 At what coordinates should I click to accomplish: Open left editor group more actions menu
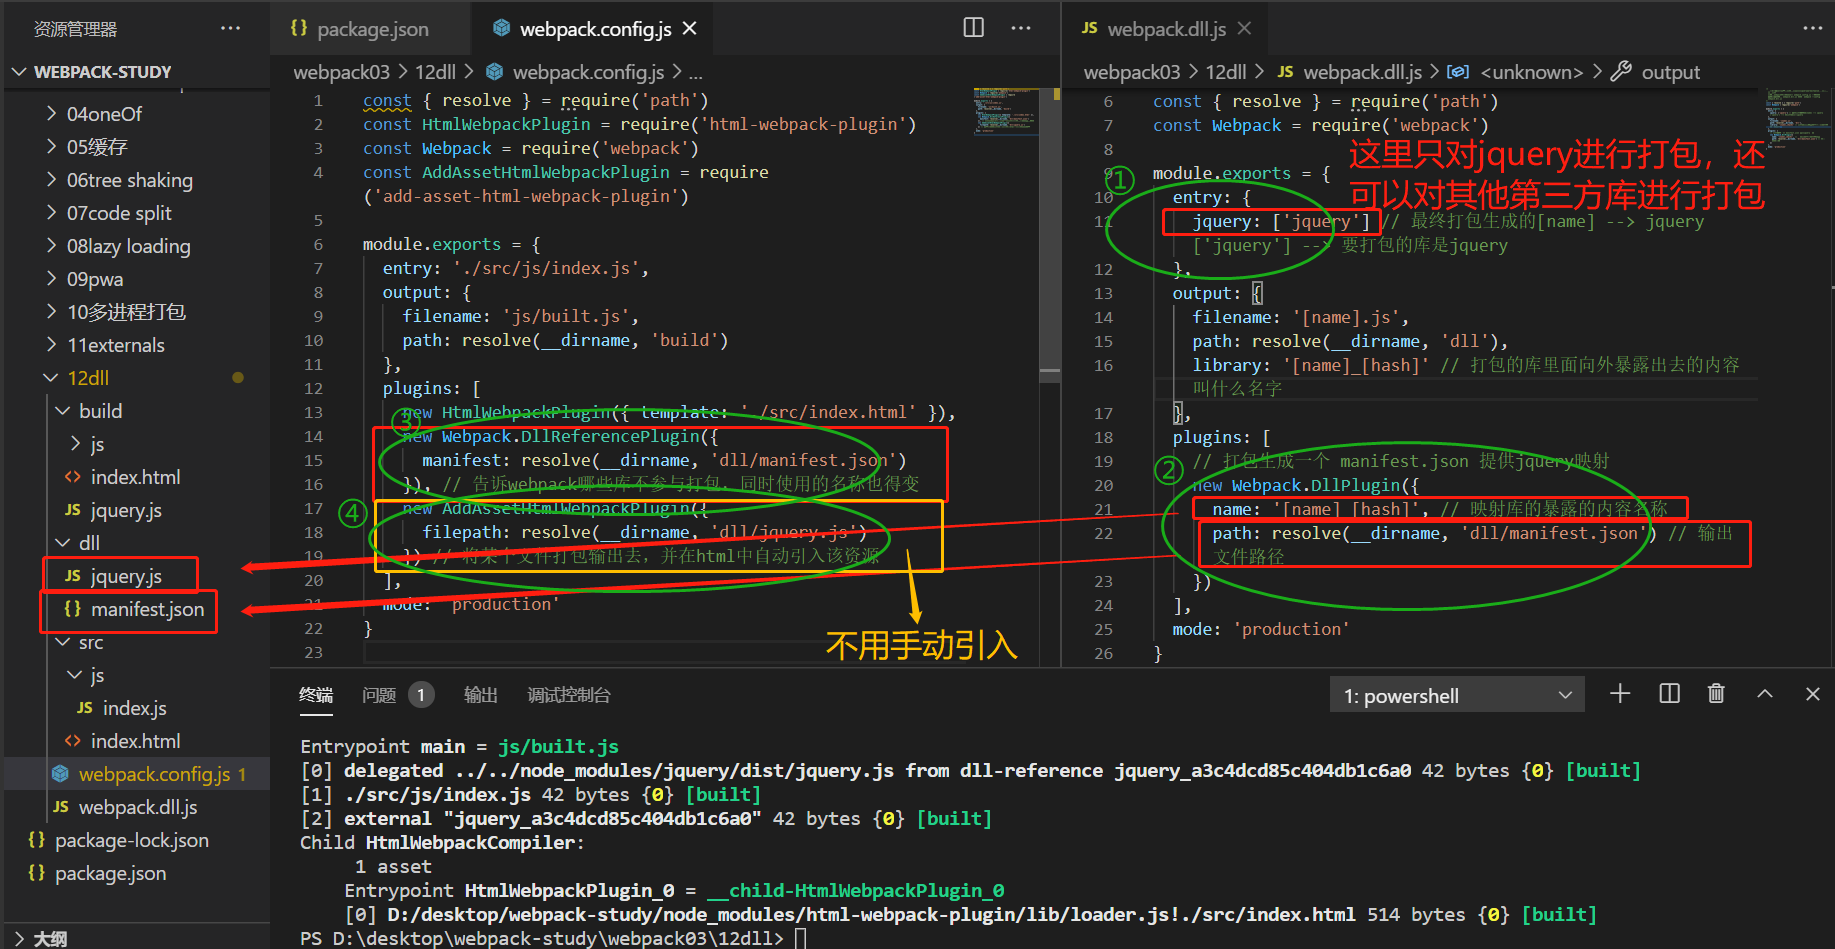pos(1020,28)
